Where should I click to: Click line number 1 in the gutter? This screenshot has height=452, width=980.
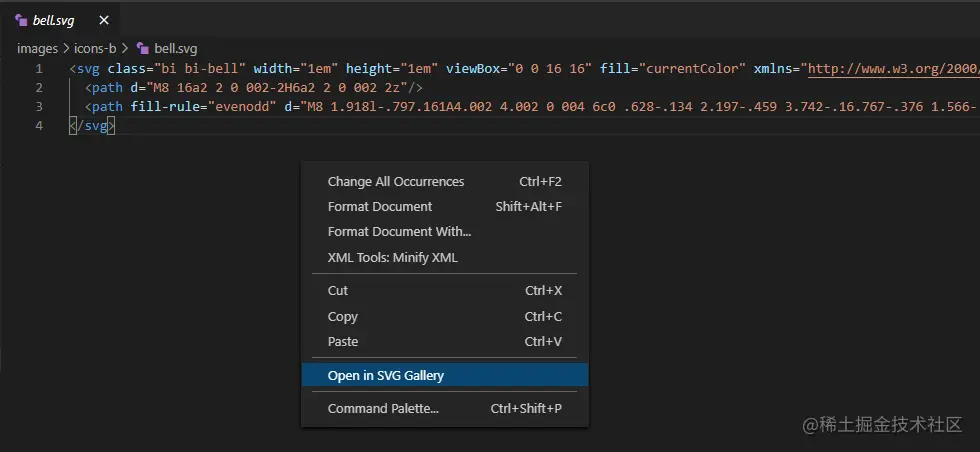click(x=38, y=69)
